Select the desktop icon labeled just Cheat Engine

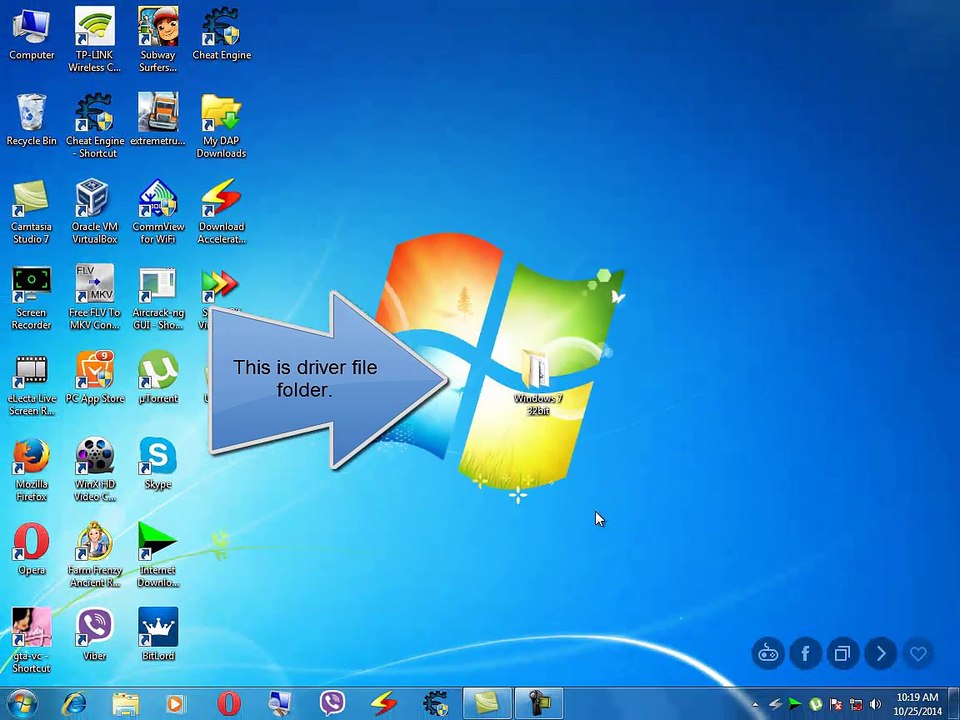(222, 34)
